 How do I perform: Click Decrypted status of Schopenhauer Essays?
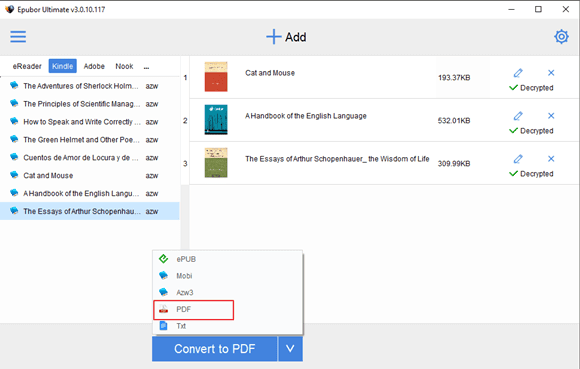(x=531, y=173)
